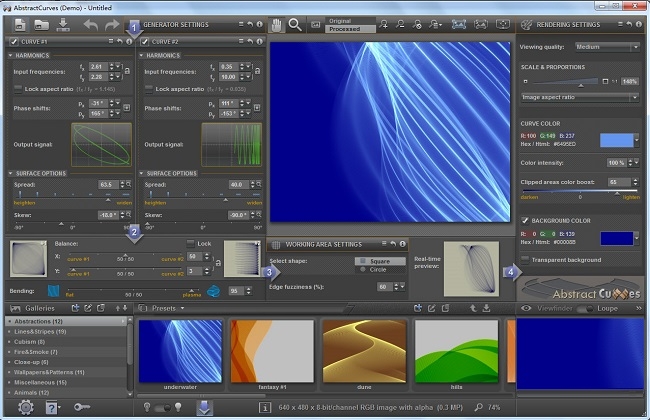
Task: Select the dune preset thumbnail
Action: [x=363, y=352]
